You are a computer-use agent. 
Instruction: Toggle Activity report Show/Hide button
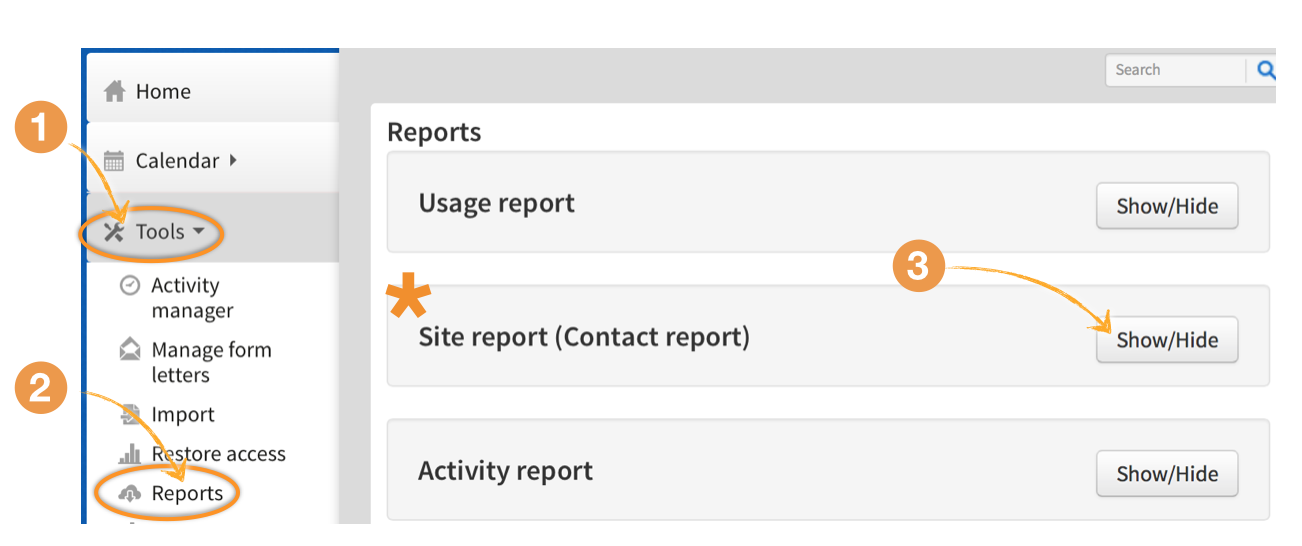tap(1166, 474)
